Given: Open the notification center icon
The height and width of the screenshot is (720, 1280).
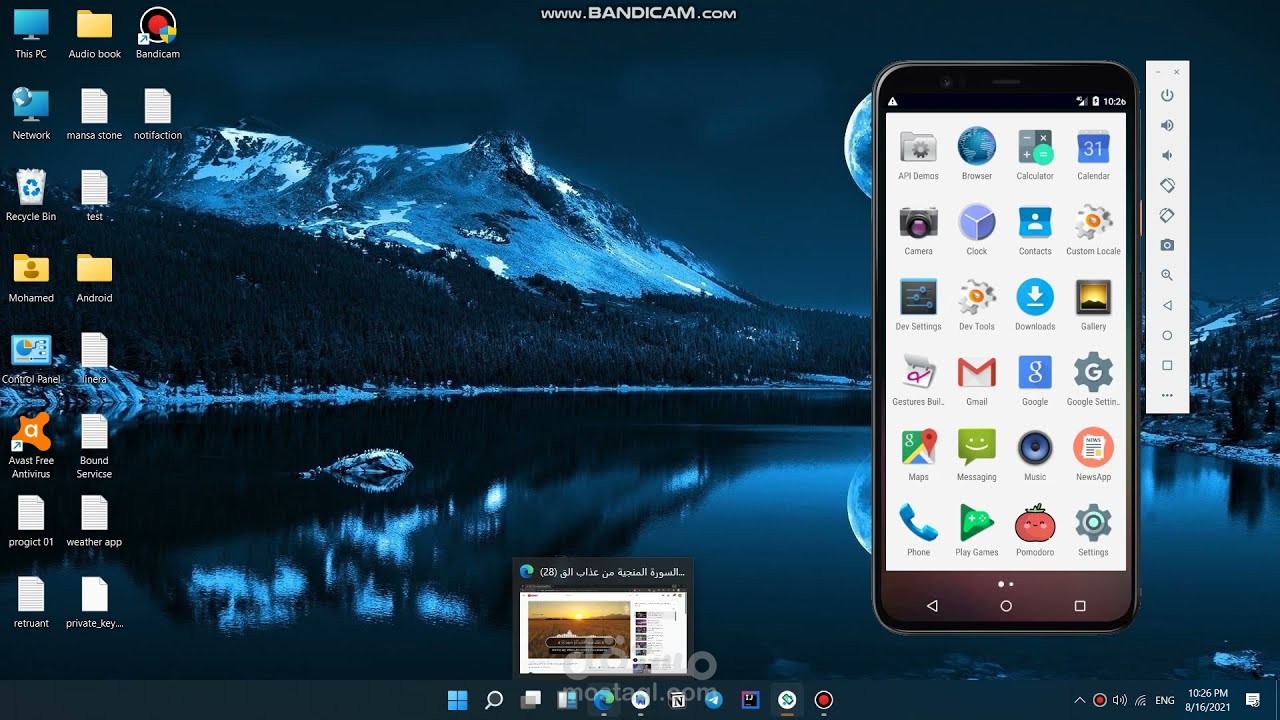Looking at the screenshot, I should pos(1252,700).
